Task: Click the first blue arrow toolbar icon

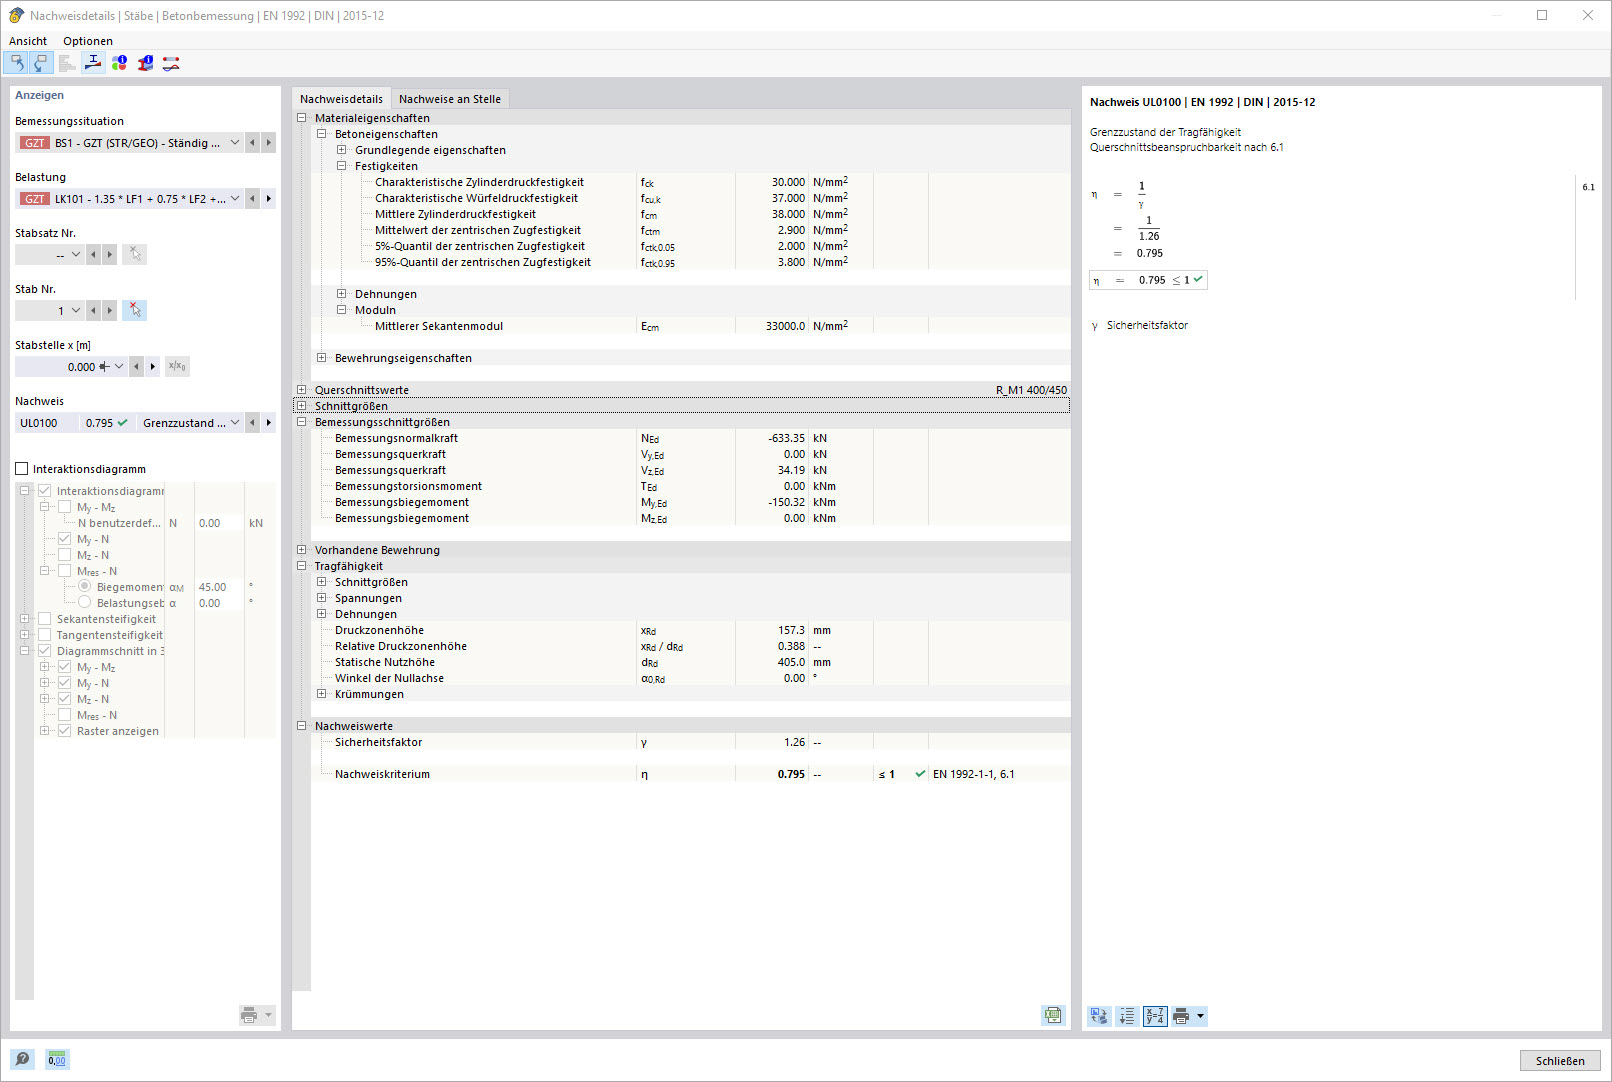Action: point(17,63)
